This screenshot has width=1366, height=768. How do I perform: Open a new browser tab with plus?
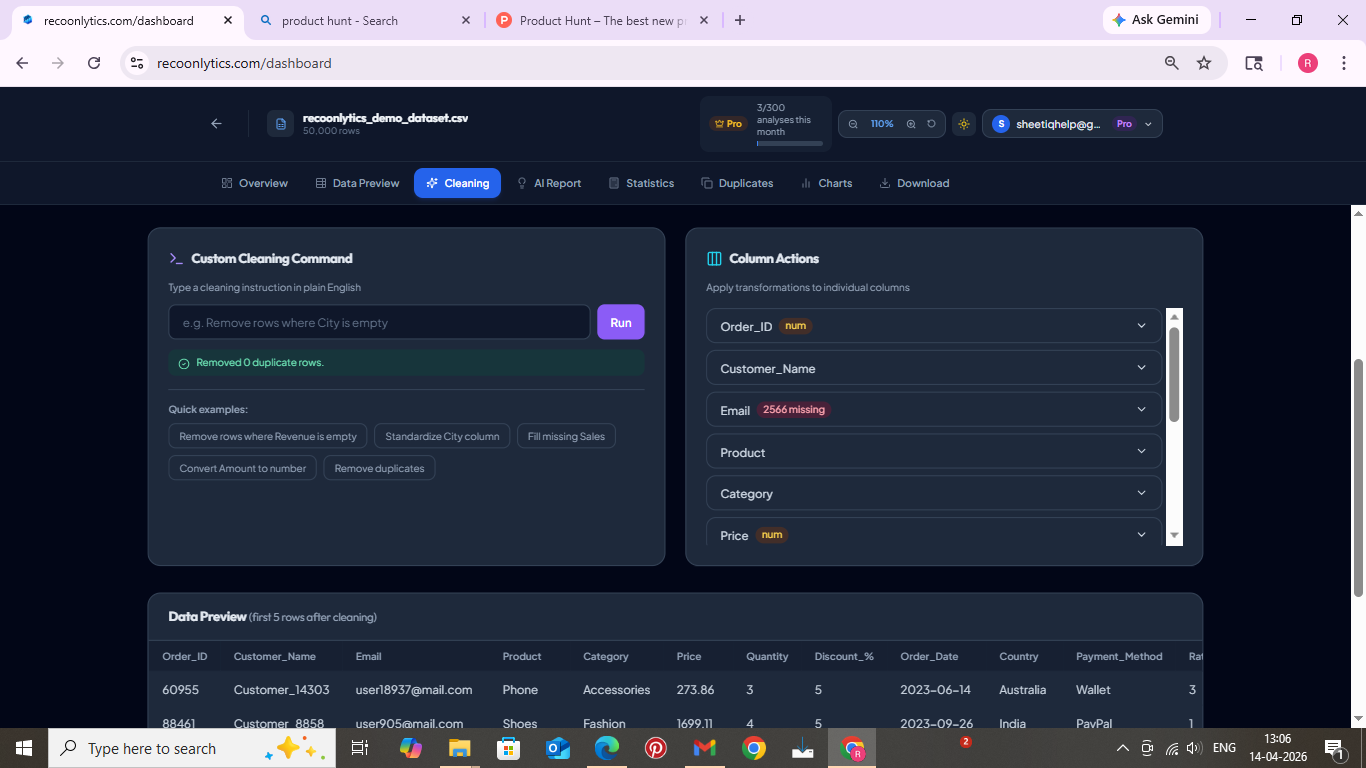tap(740, 20)
